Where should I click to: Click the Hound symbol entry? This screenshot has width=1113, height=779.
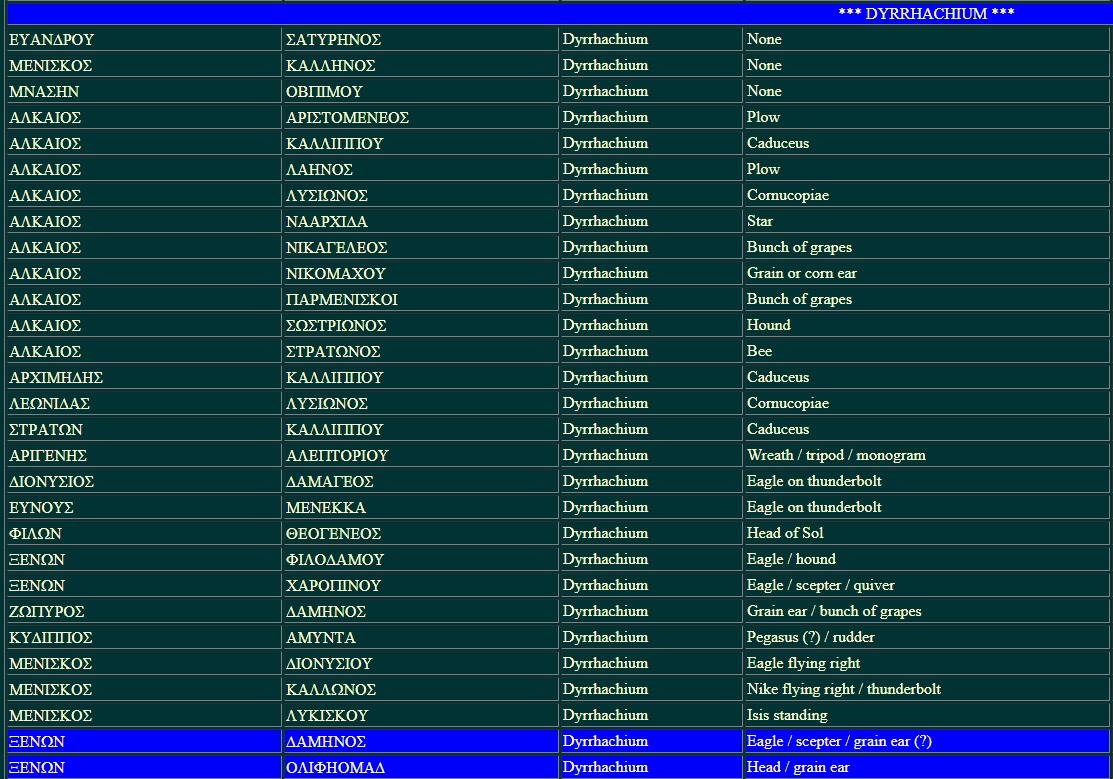[x=768, y=325]
